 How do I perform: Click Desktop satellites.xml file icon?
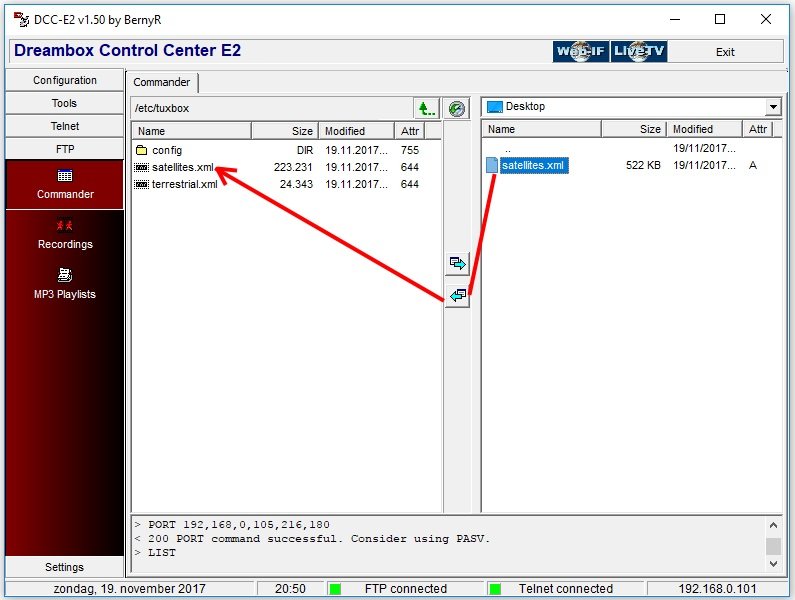tap(492, 165)
